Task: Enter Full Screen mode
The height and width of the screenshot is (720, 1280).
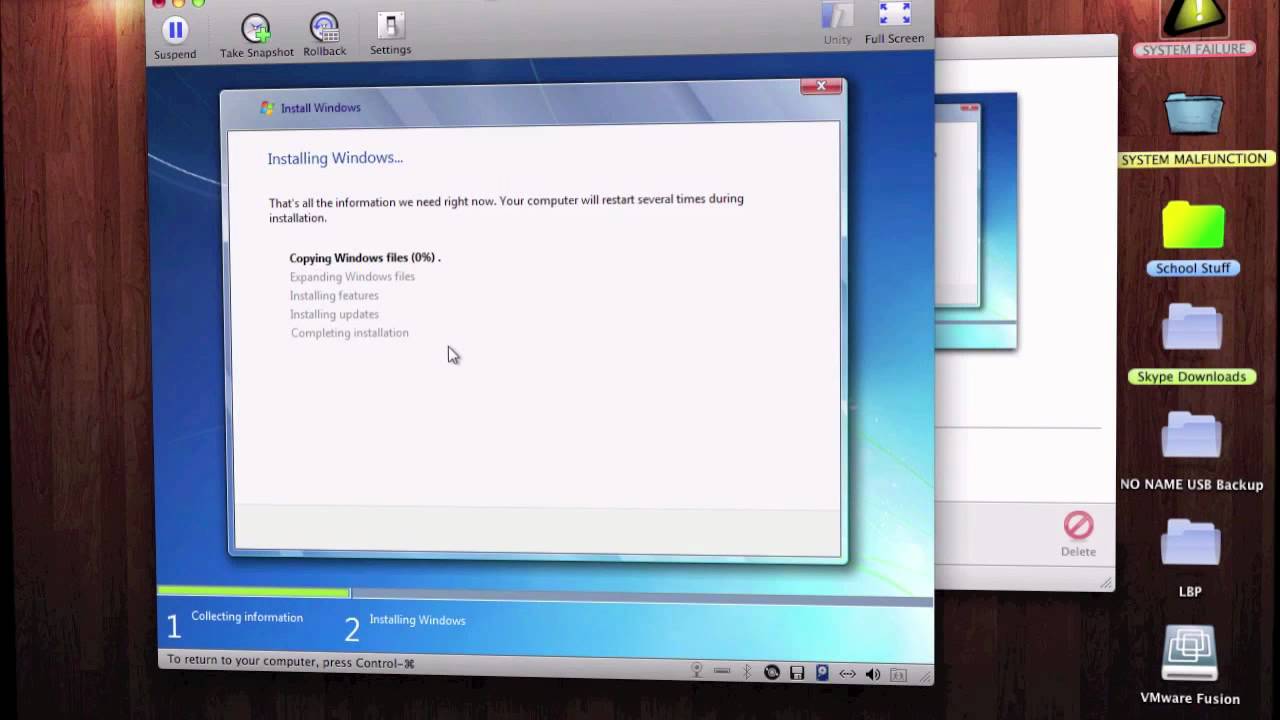Action: coord(894,15)
